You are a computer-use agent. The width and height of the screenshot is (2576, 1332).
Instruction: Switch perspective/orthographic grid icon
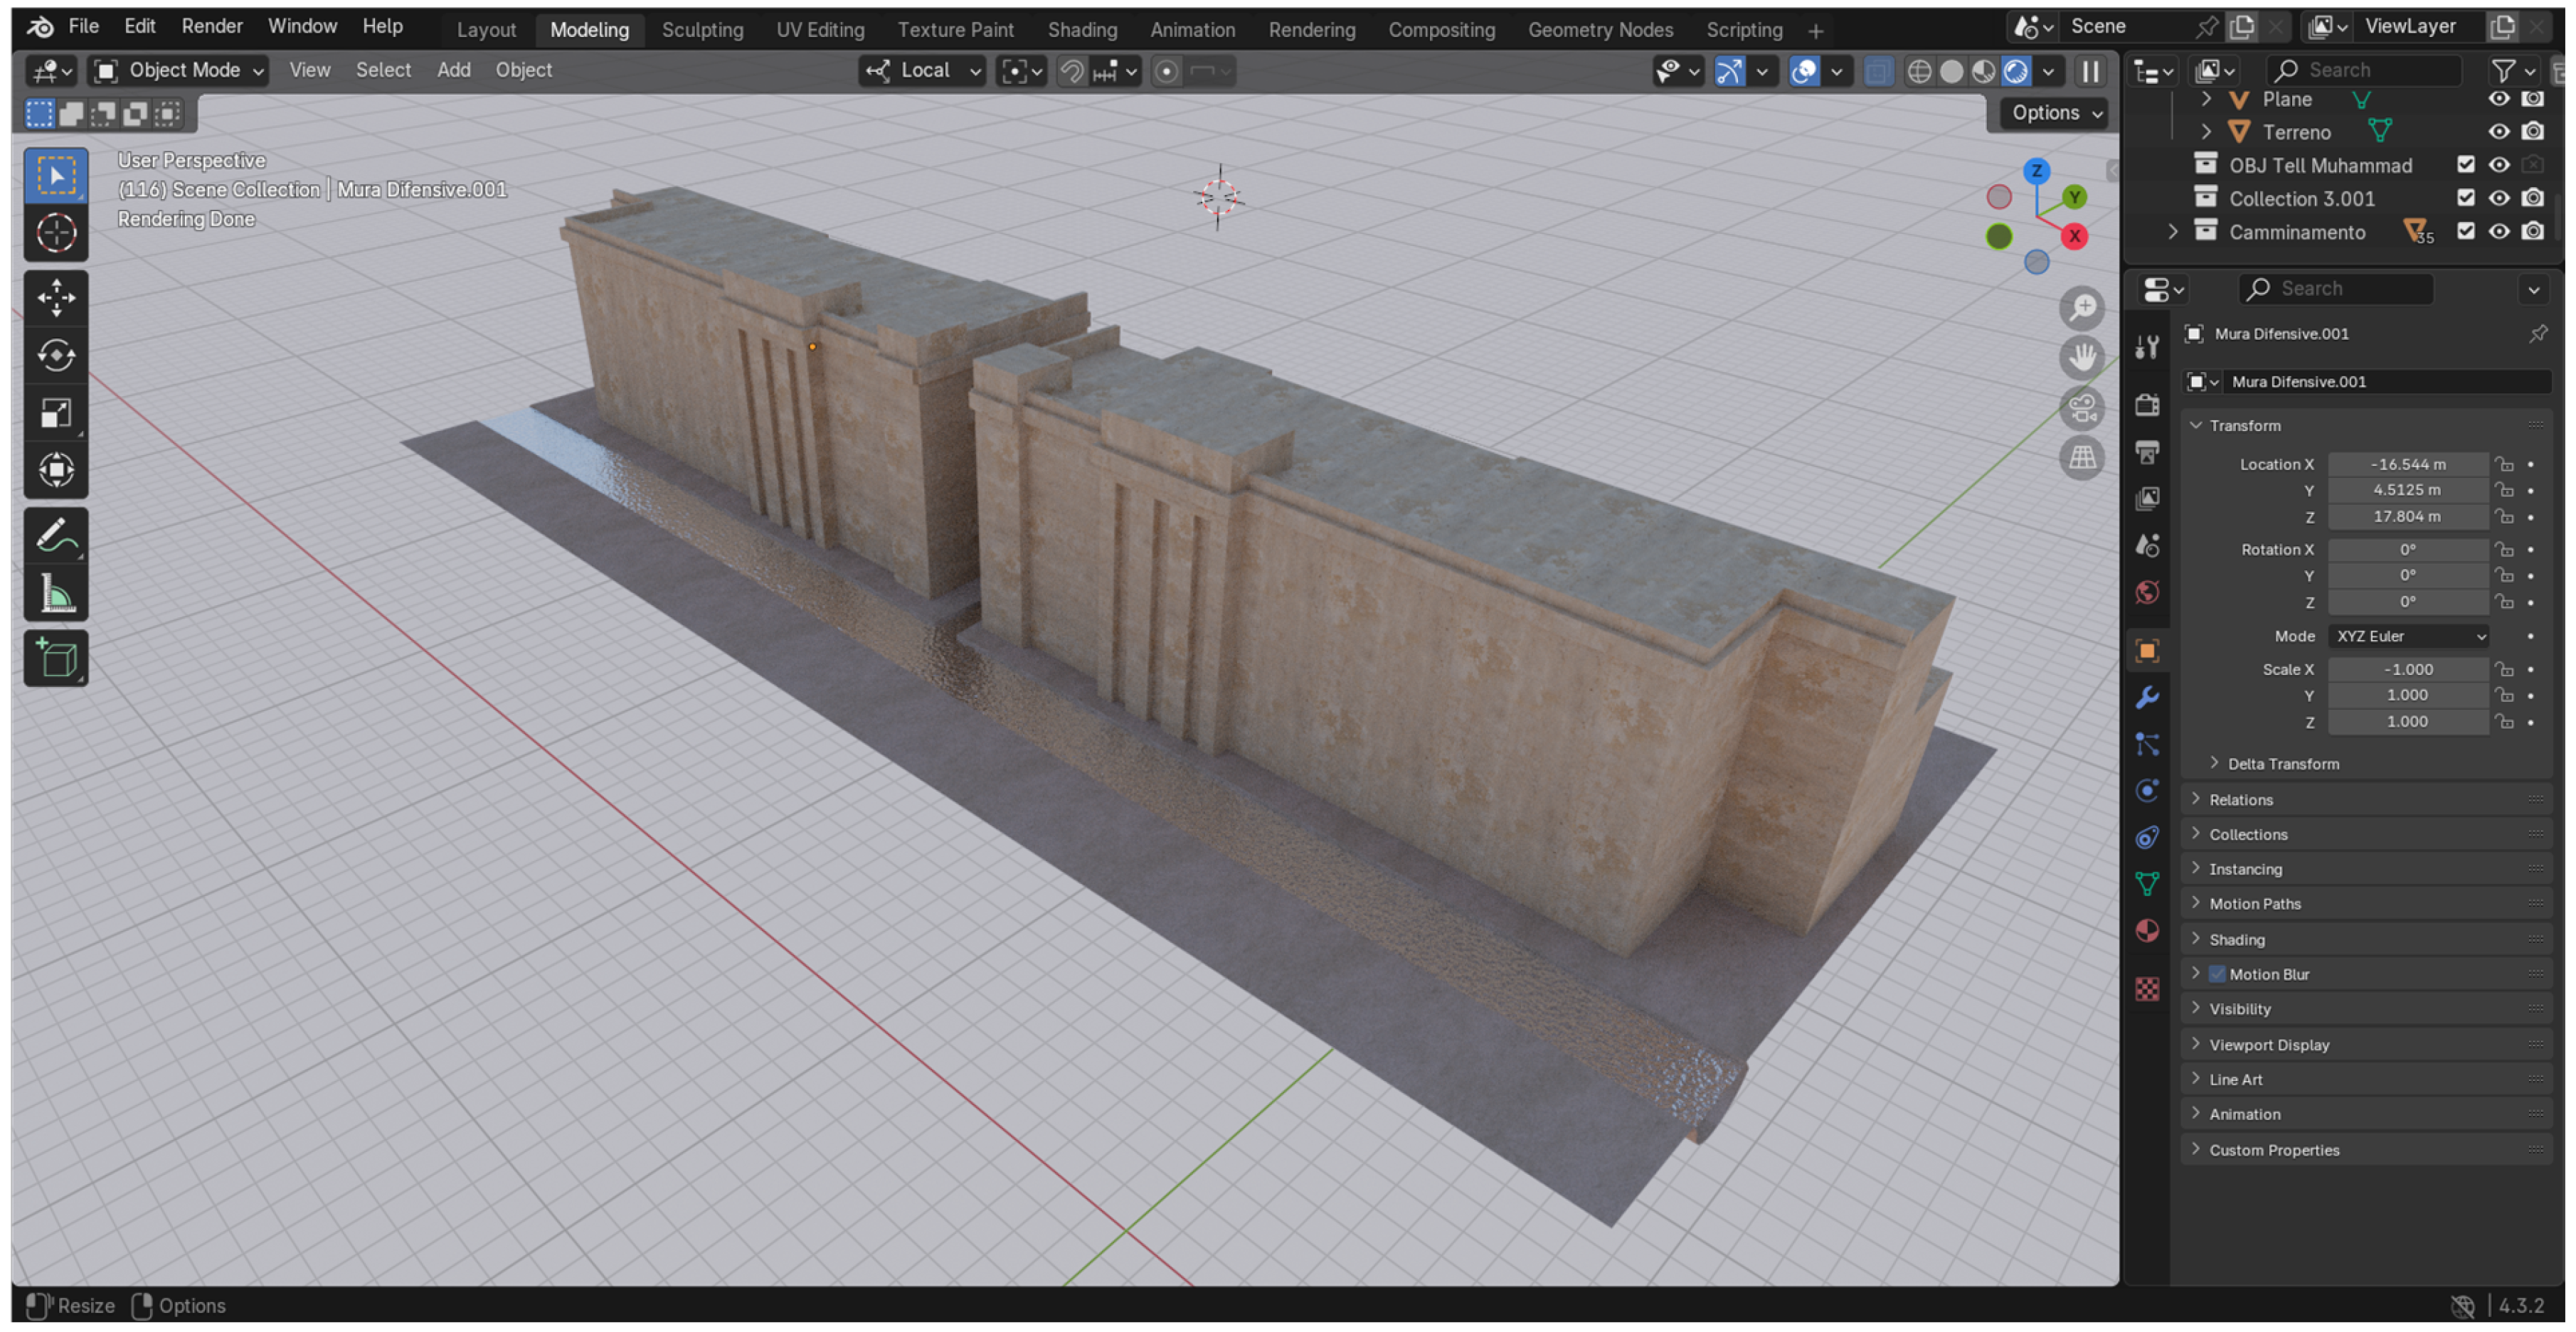2082,458
